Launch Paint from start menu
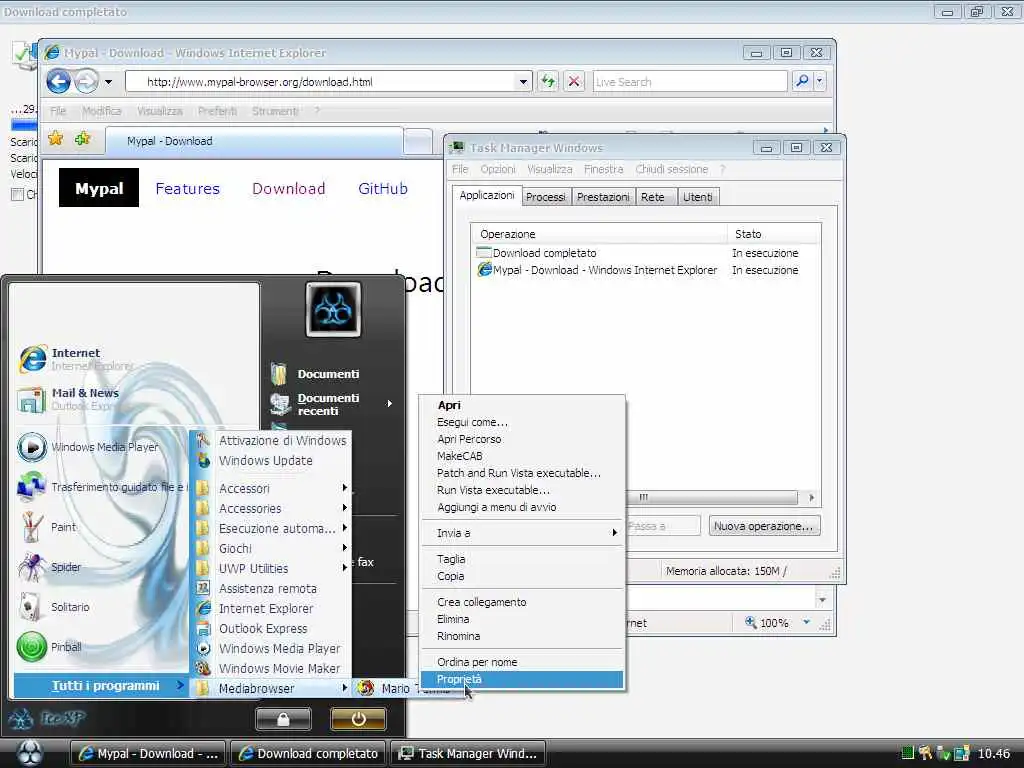This screenshot has width=1024, height=768. 47,527
